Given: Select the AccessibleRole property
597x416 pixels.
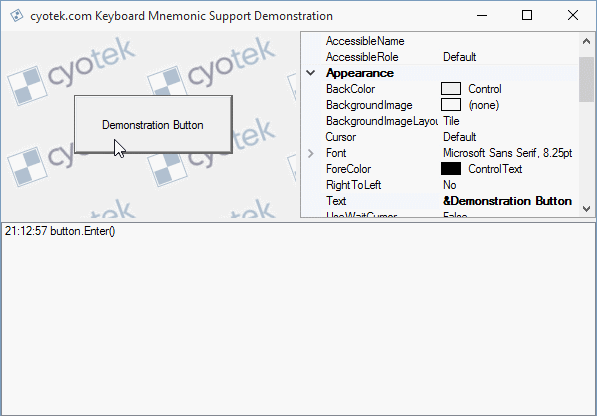Looking at the screenshot, I should click(362, 57).
